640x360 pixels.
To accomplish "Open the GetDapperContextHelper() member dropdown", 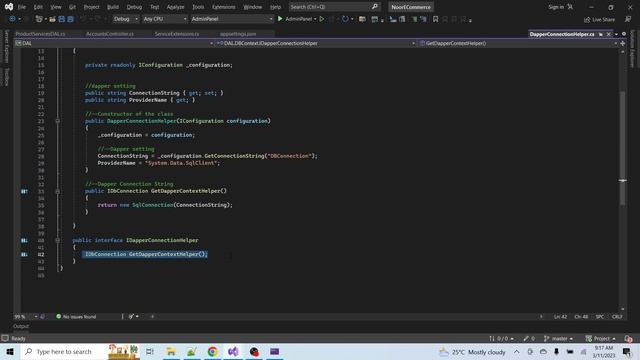I will coord(518,43).
